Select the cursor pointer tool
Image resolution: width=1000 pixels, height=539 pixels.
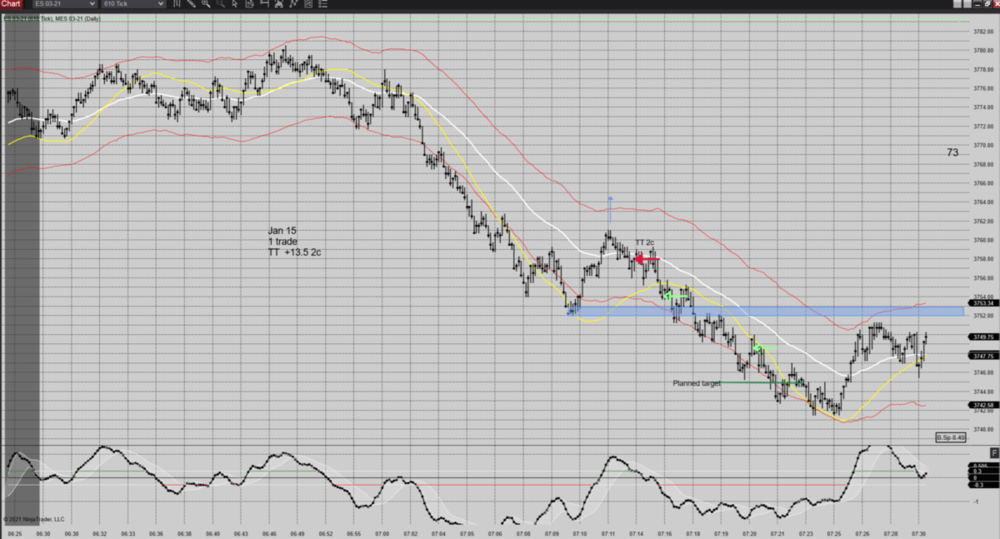click(x=235, y=5)
